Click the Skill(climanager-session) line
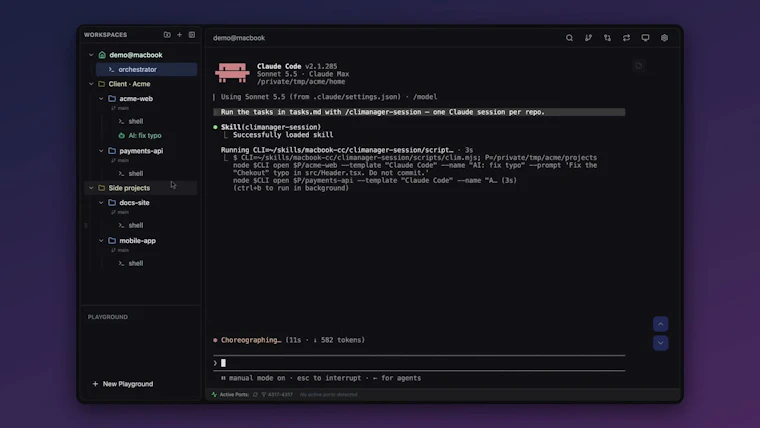760x428 pixels. click(271, 127)
